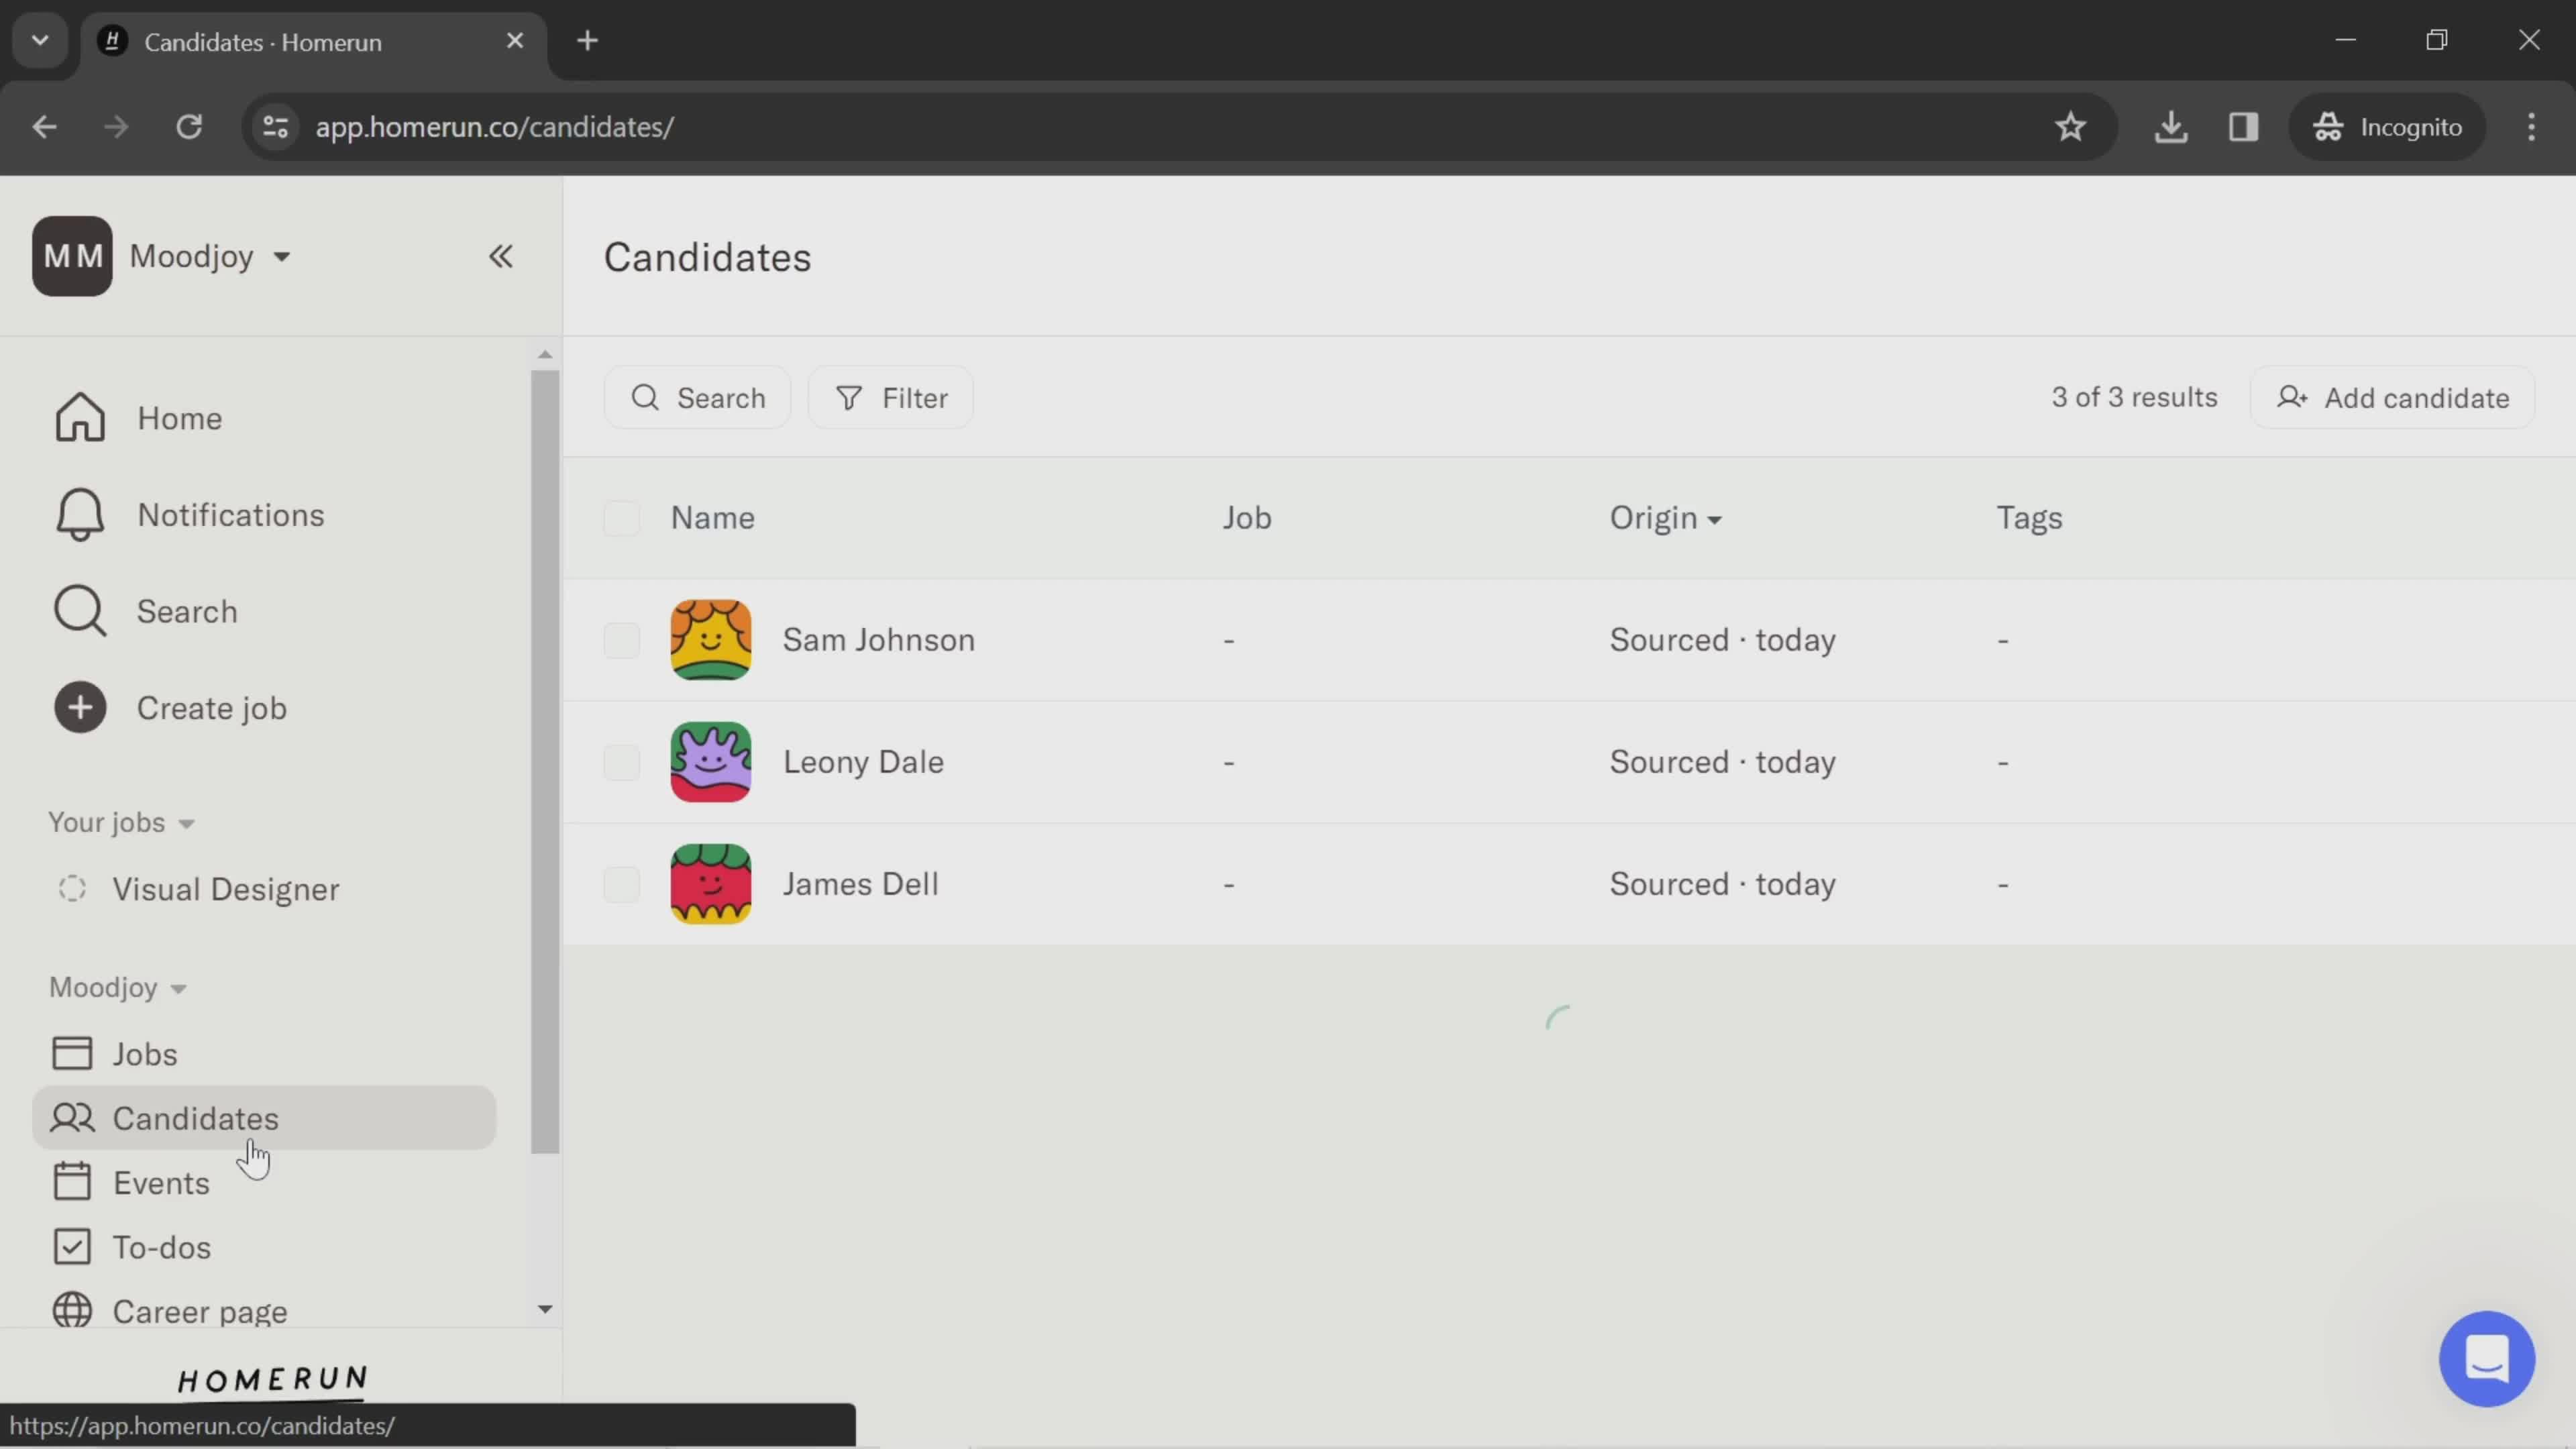Click Sam Johnson's avatar thumbnail

710,640
